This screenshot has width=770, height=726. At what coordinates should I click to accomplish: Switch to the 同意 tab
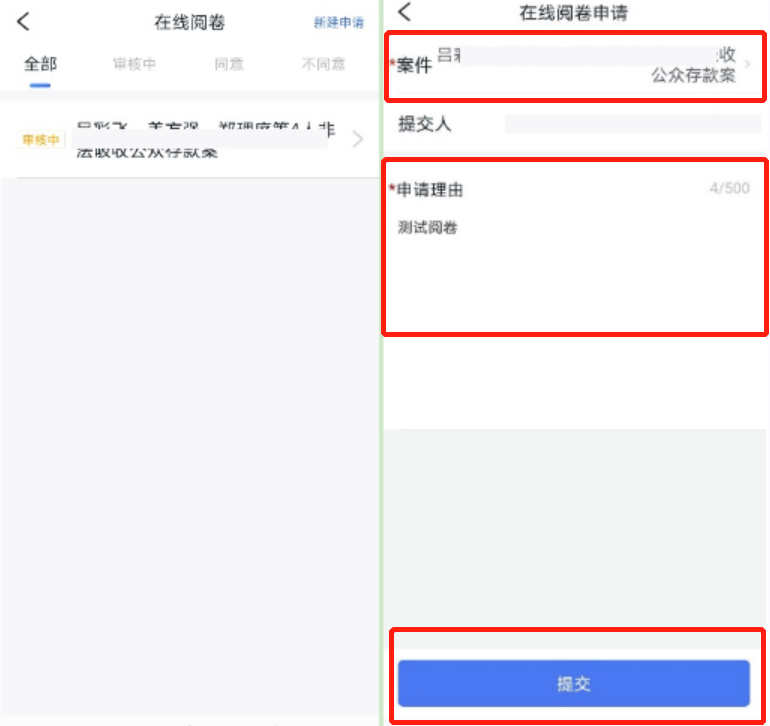click(x=228, y=64)
